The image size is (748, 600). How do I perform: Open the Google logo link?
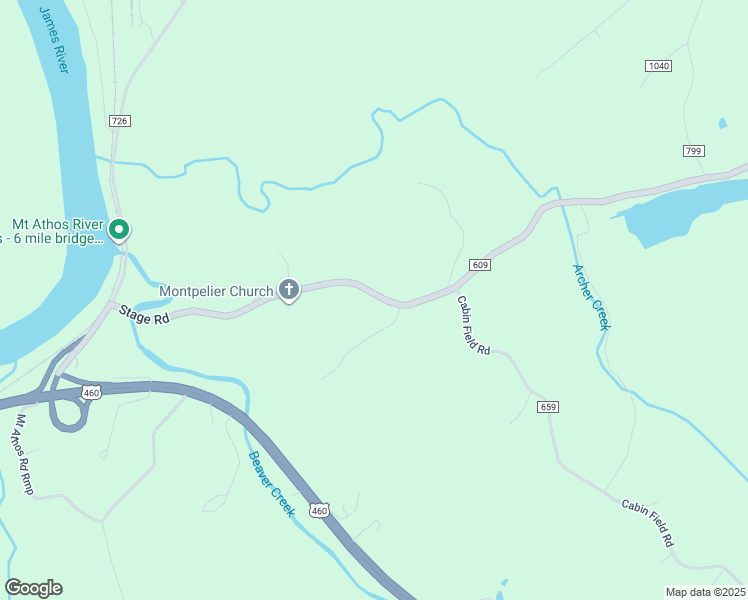[x=34, y=588]
